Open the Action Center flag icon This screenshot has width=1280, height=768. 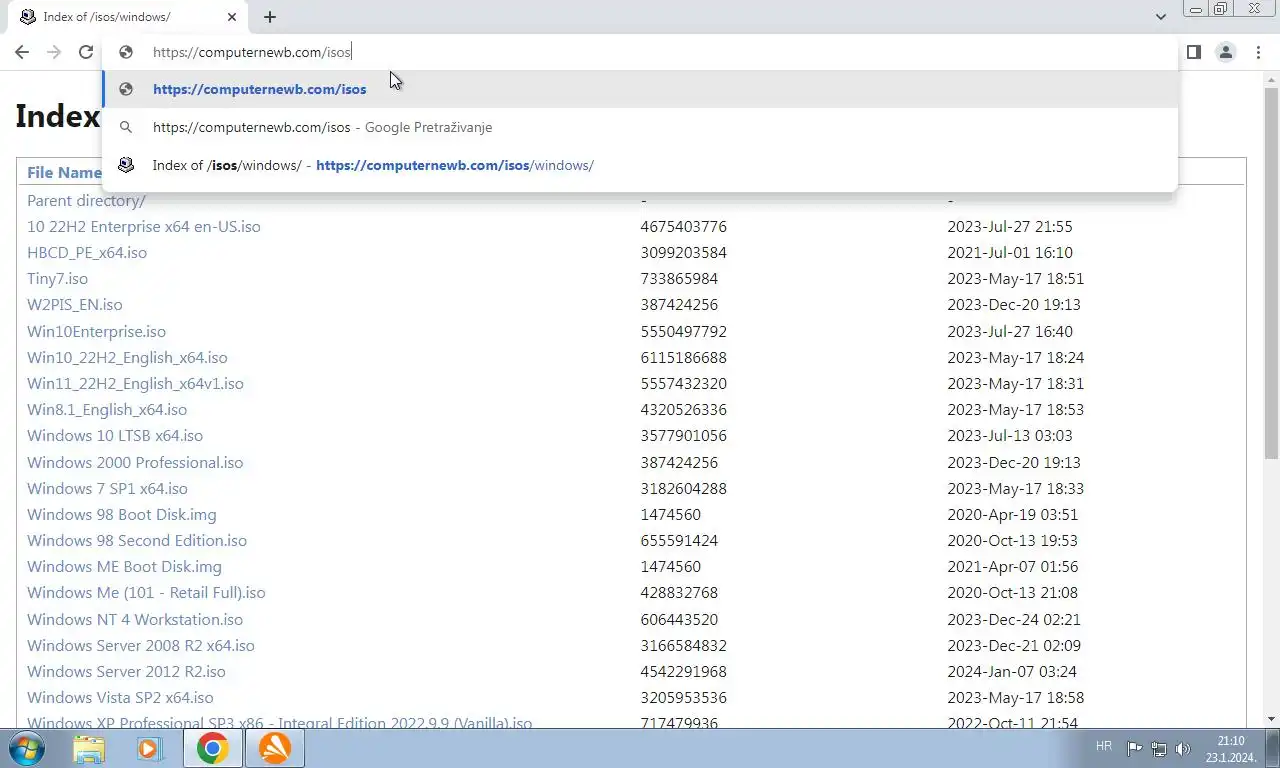click(1135, 748)
